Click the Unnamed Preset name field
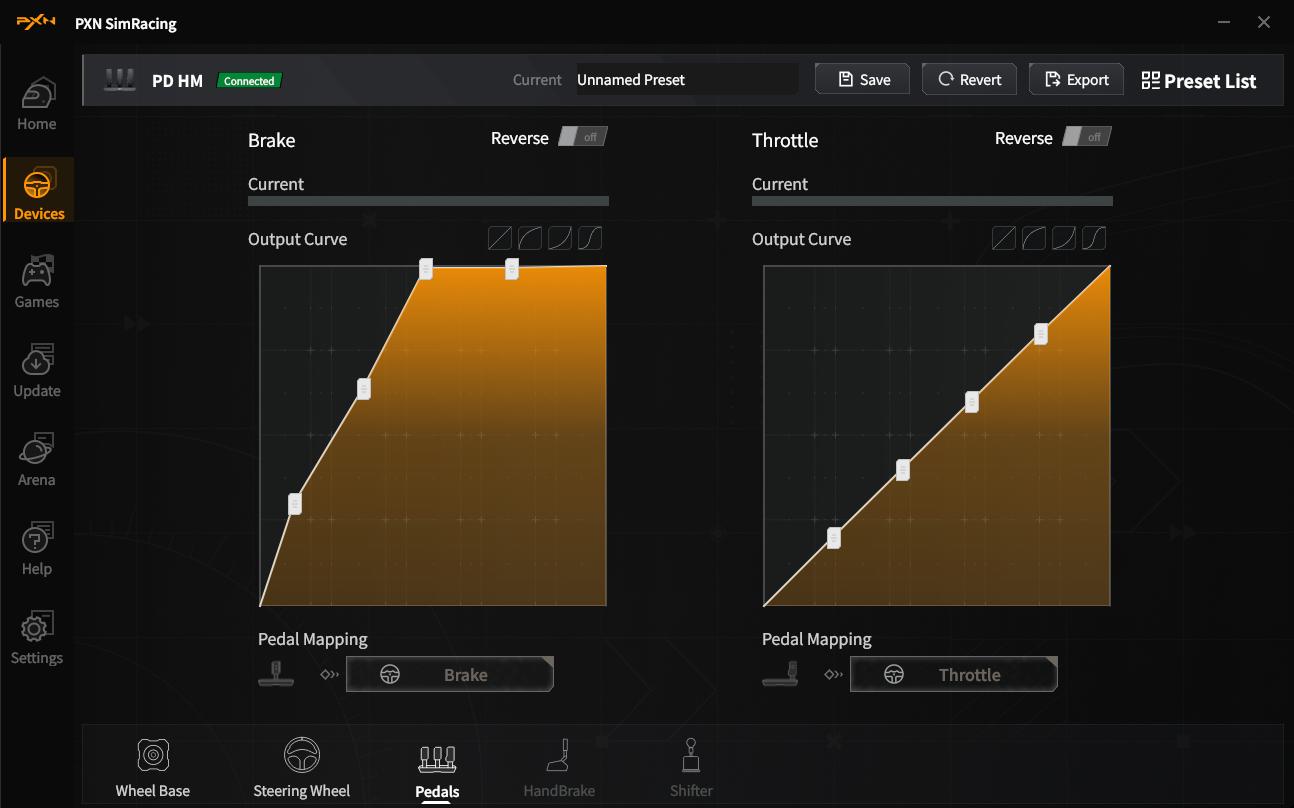 pos(686,80)
